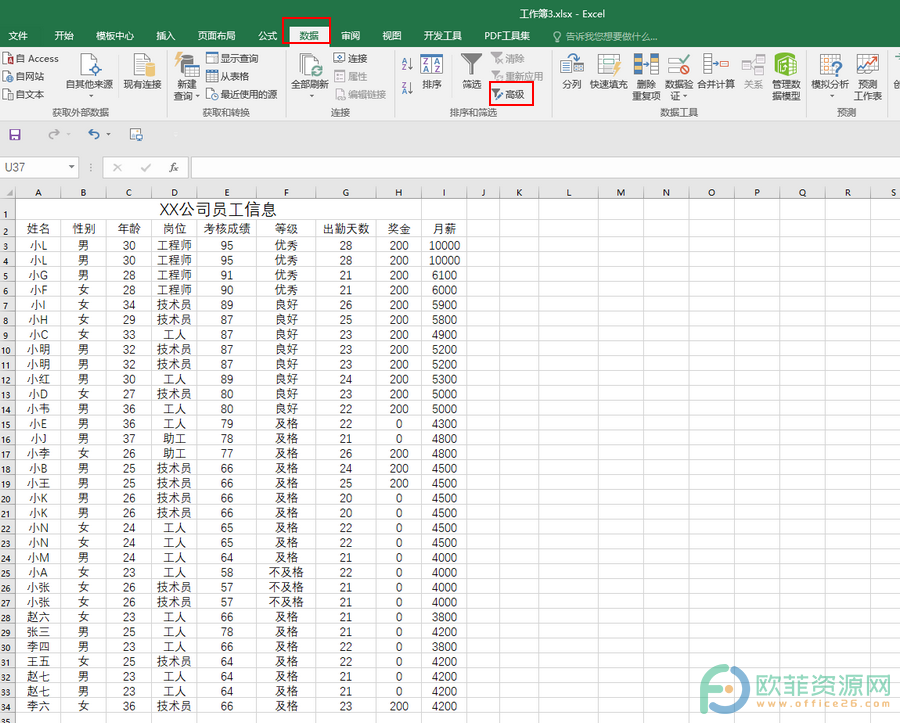
Task: Click the 连接 connections icon
Action: 350,59
